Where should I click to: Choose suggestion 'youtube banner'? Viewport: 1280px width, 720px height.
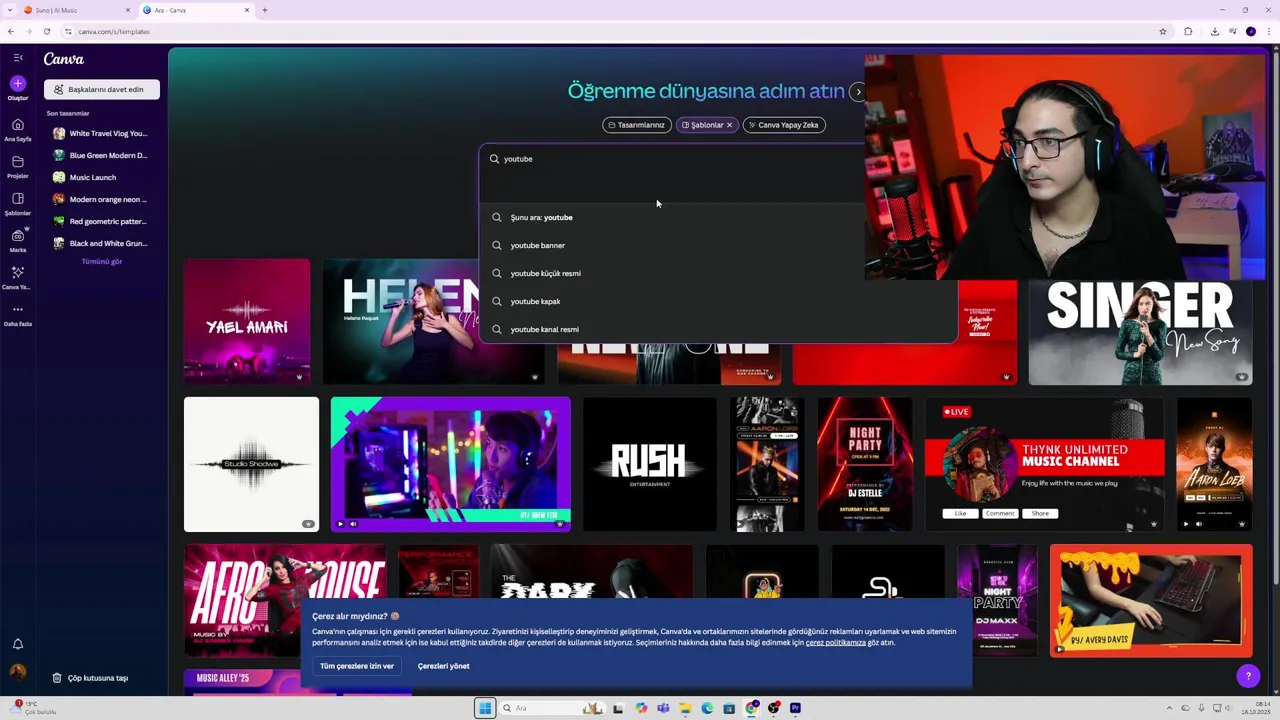point(718,245)
